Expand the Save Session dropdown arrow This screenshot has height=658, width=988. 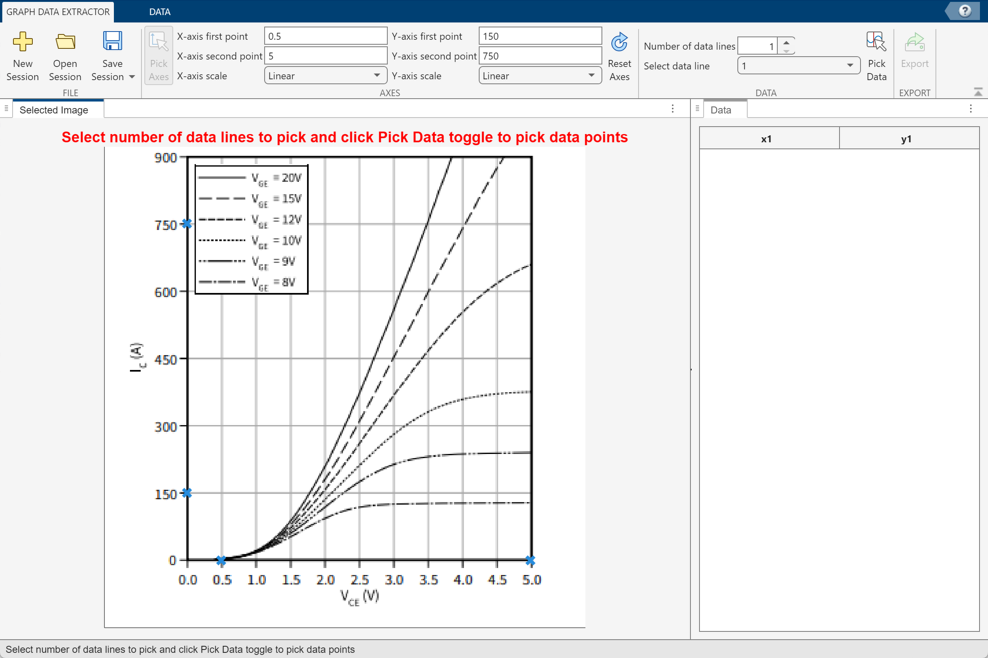(131, 77)
